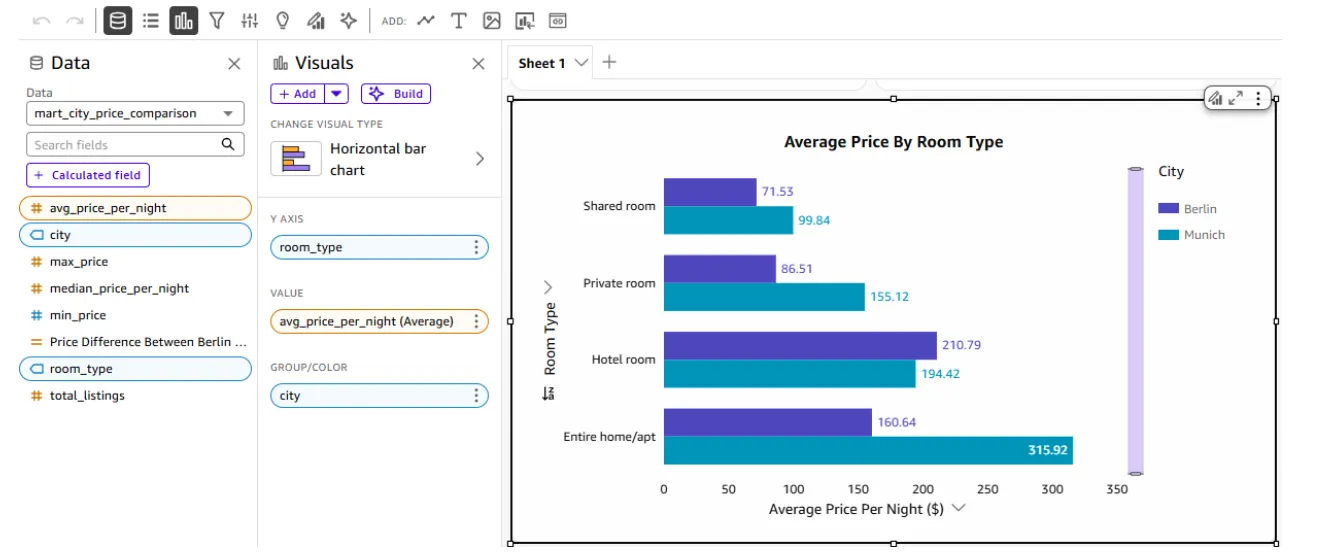Click the purple vertical scroll slider in chart
This screenshot has width=1320, height=555.
point(1135,321)
